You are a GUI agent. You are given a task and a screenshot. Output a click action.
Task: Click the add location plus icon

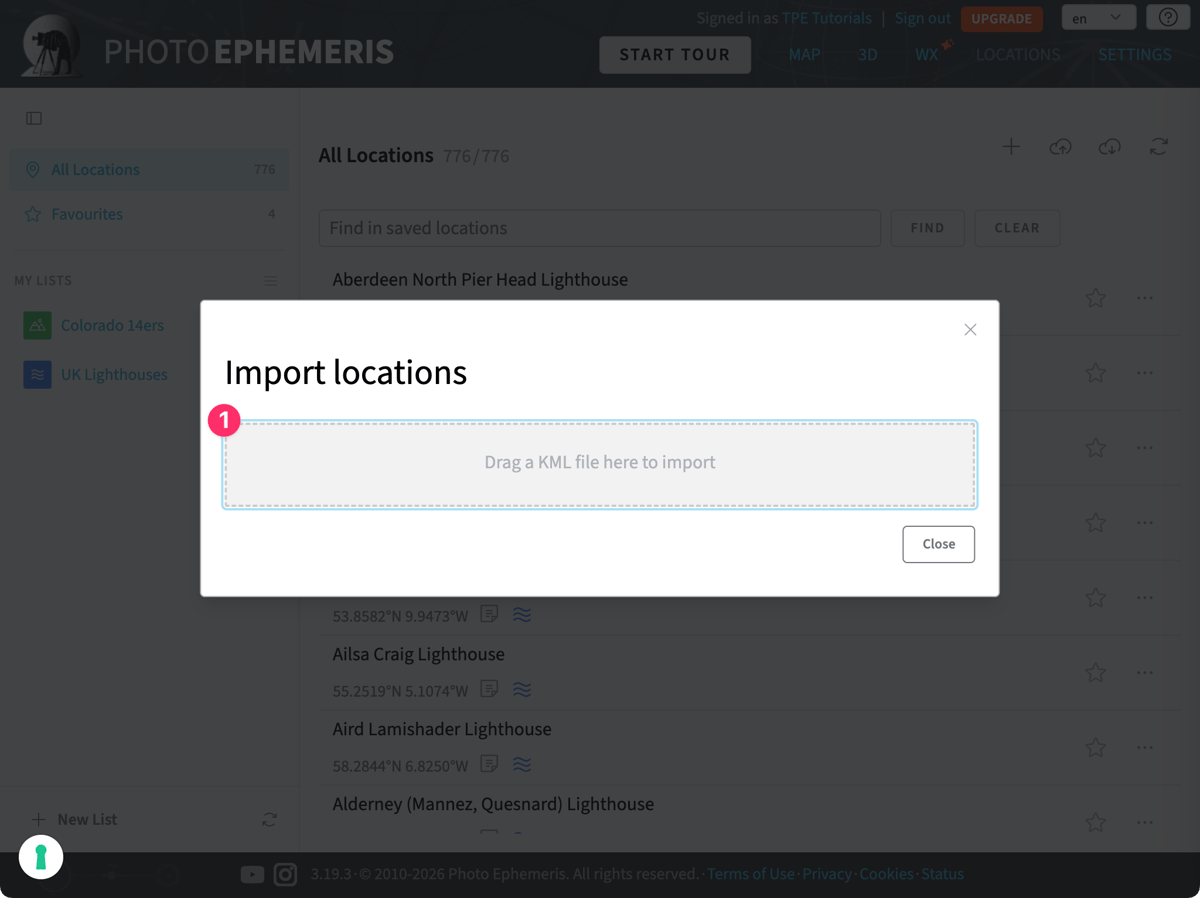point(1011,147)
